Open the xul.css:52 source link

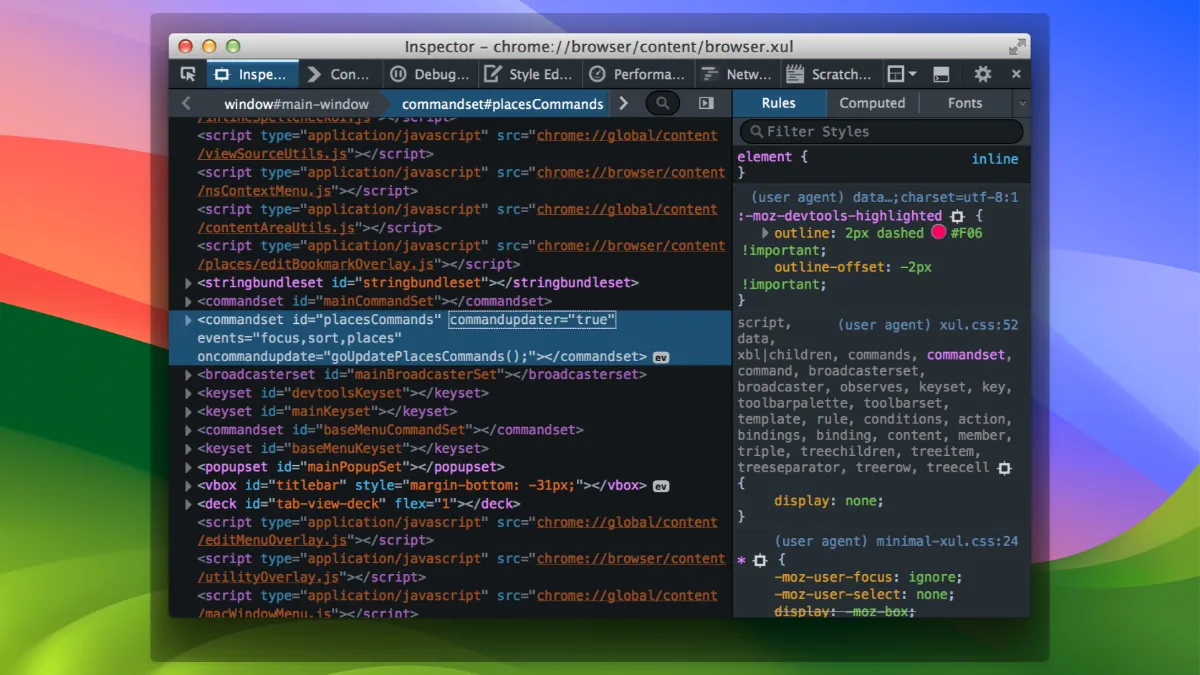click(978, 325)
